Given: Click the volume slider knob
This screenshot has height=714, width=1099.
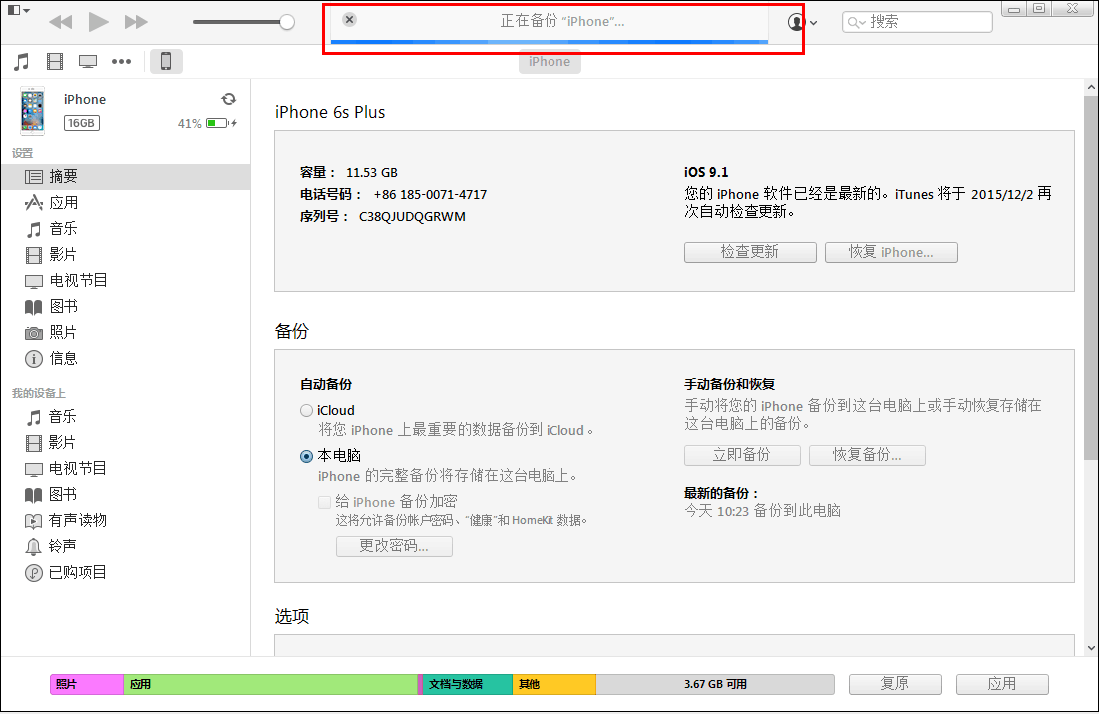Looking at the screenshot, I should 287,22.
